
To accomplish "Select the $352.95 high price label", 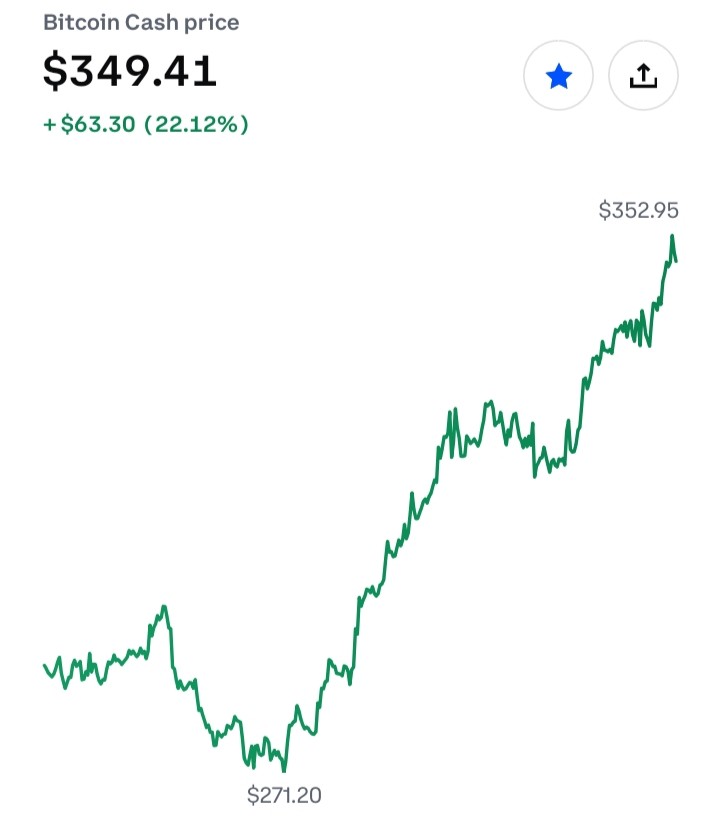I will 639,210.
